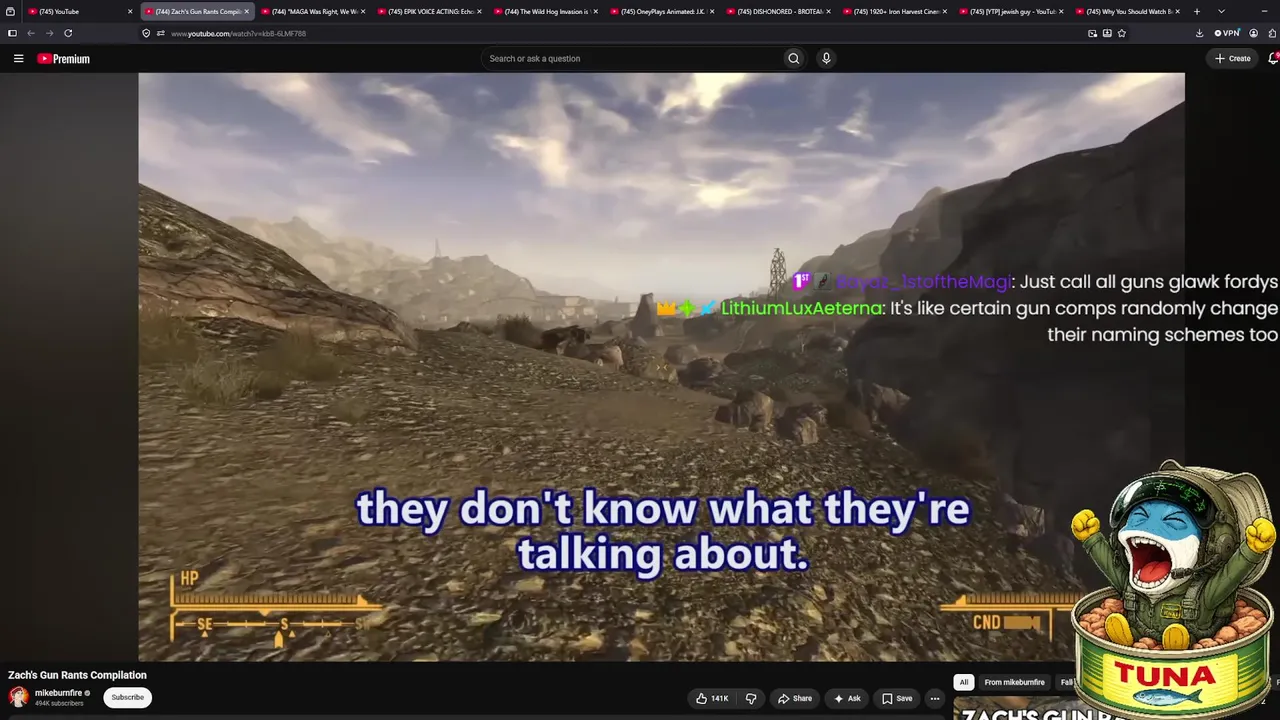This screenshot has height=720, width=1280.
Task: Close the "(745) YouTube" tab
Action: click(x=130, y=12)
